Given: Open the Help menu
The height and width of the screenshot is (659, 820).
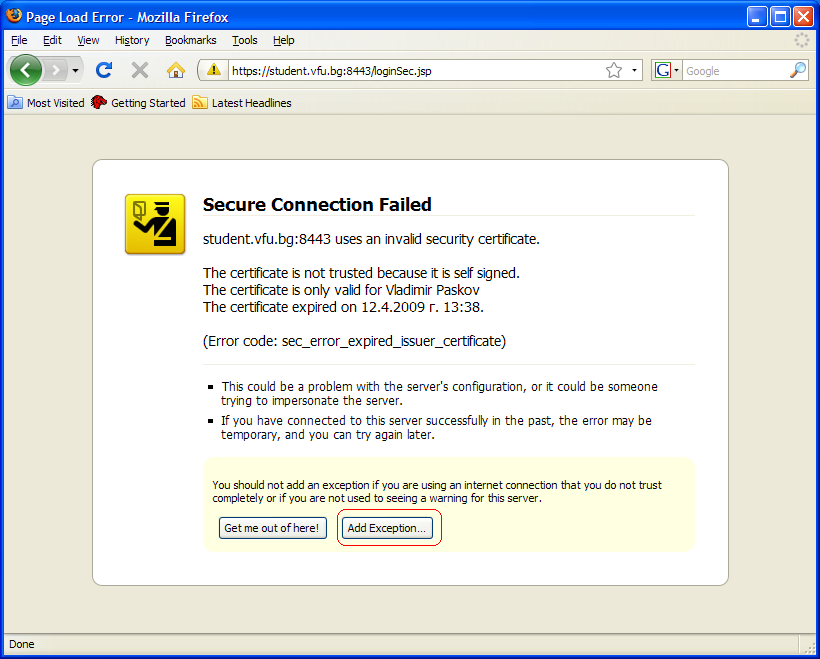Looking at the screenshot, I should (x=283, y=40).
